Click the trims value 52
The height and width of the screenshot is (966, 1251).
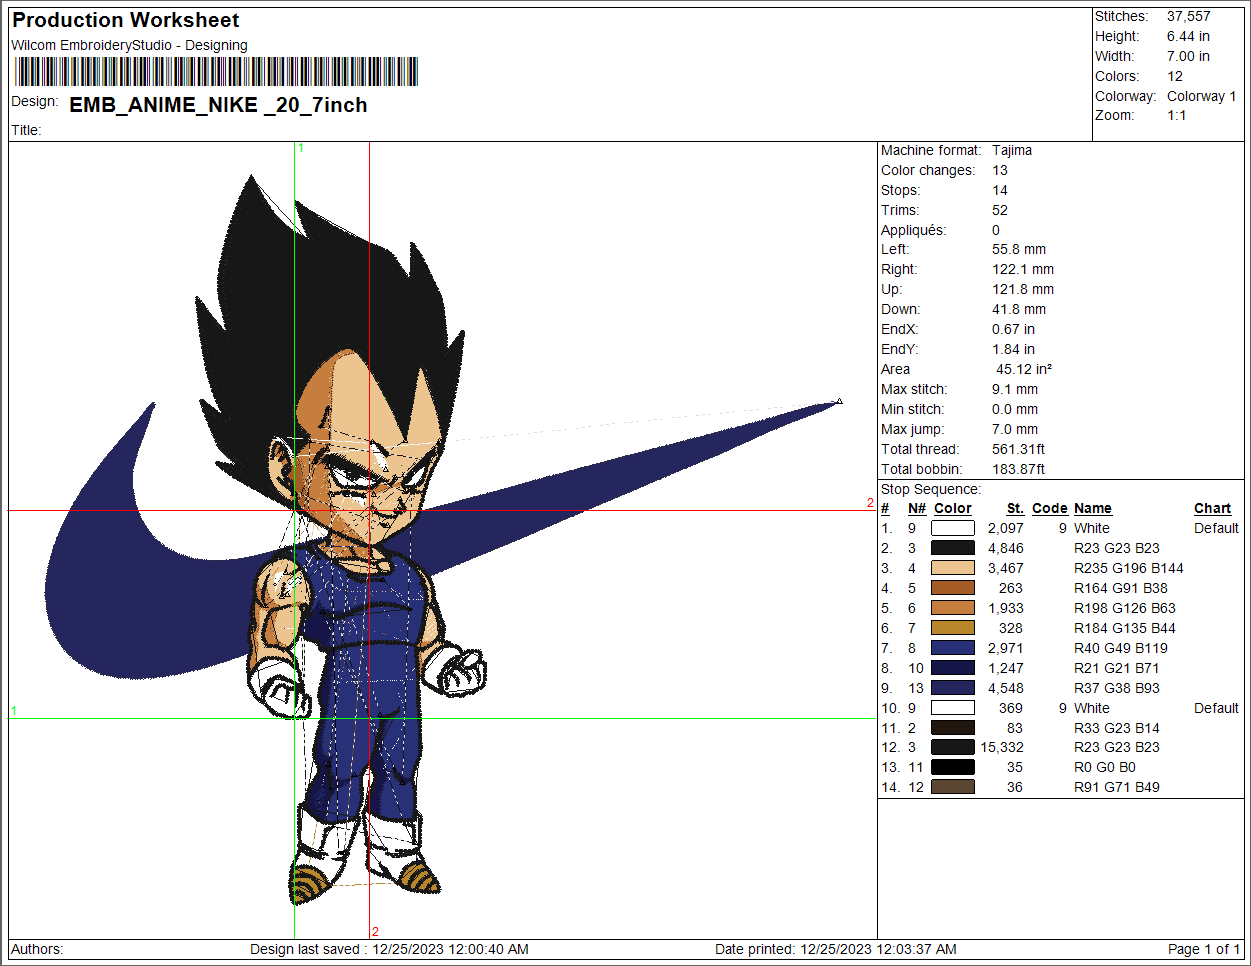click(1000, 210)
